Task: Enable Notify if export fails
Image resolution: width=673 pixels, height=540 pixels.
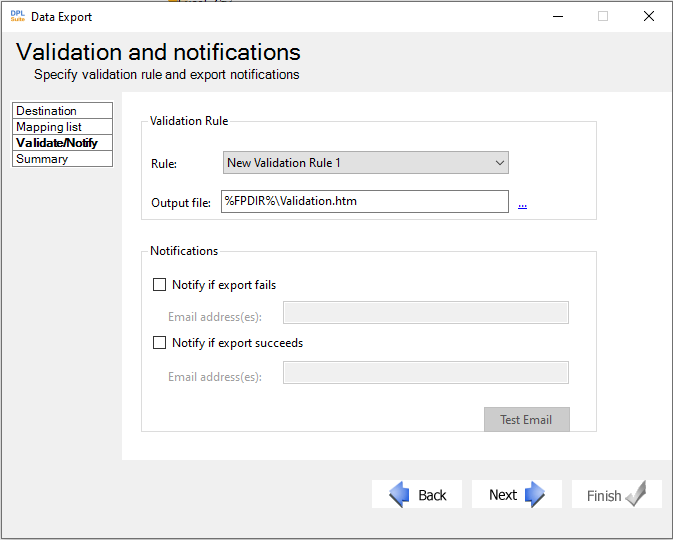Action: point(160,285)
